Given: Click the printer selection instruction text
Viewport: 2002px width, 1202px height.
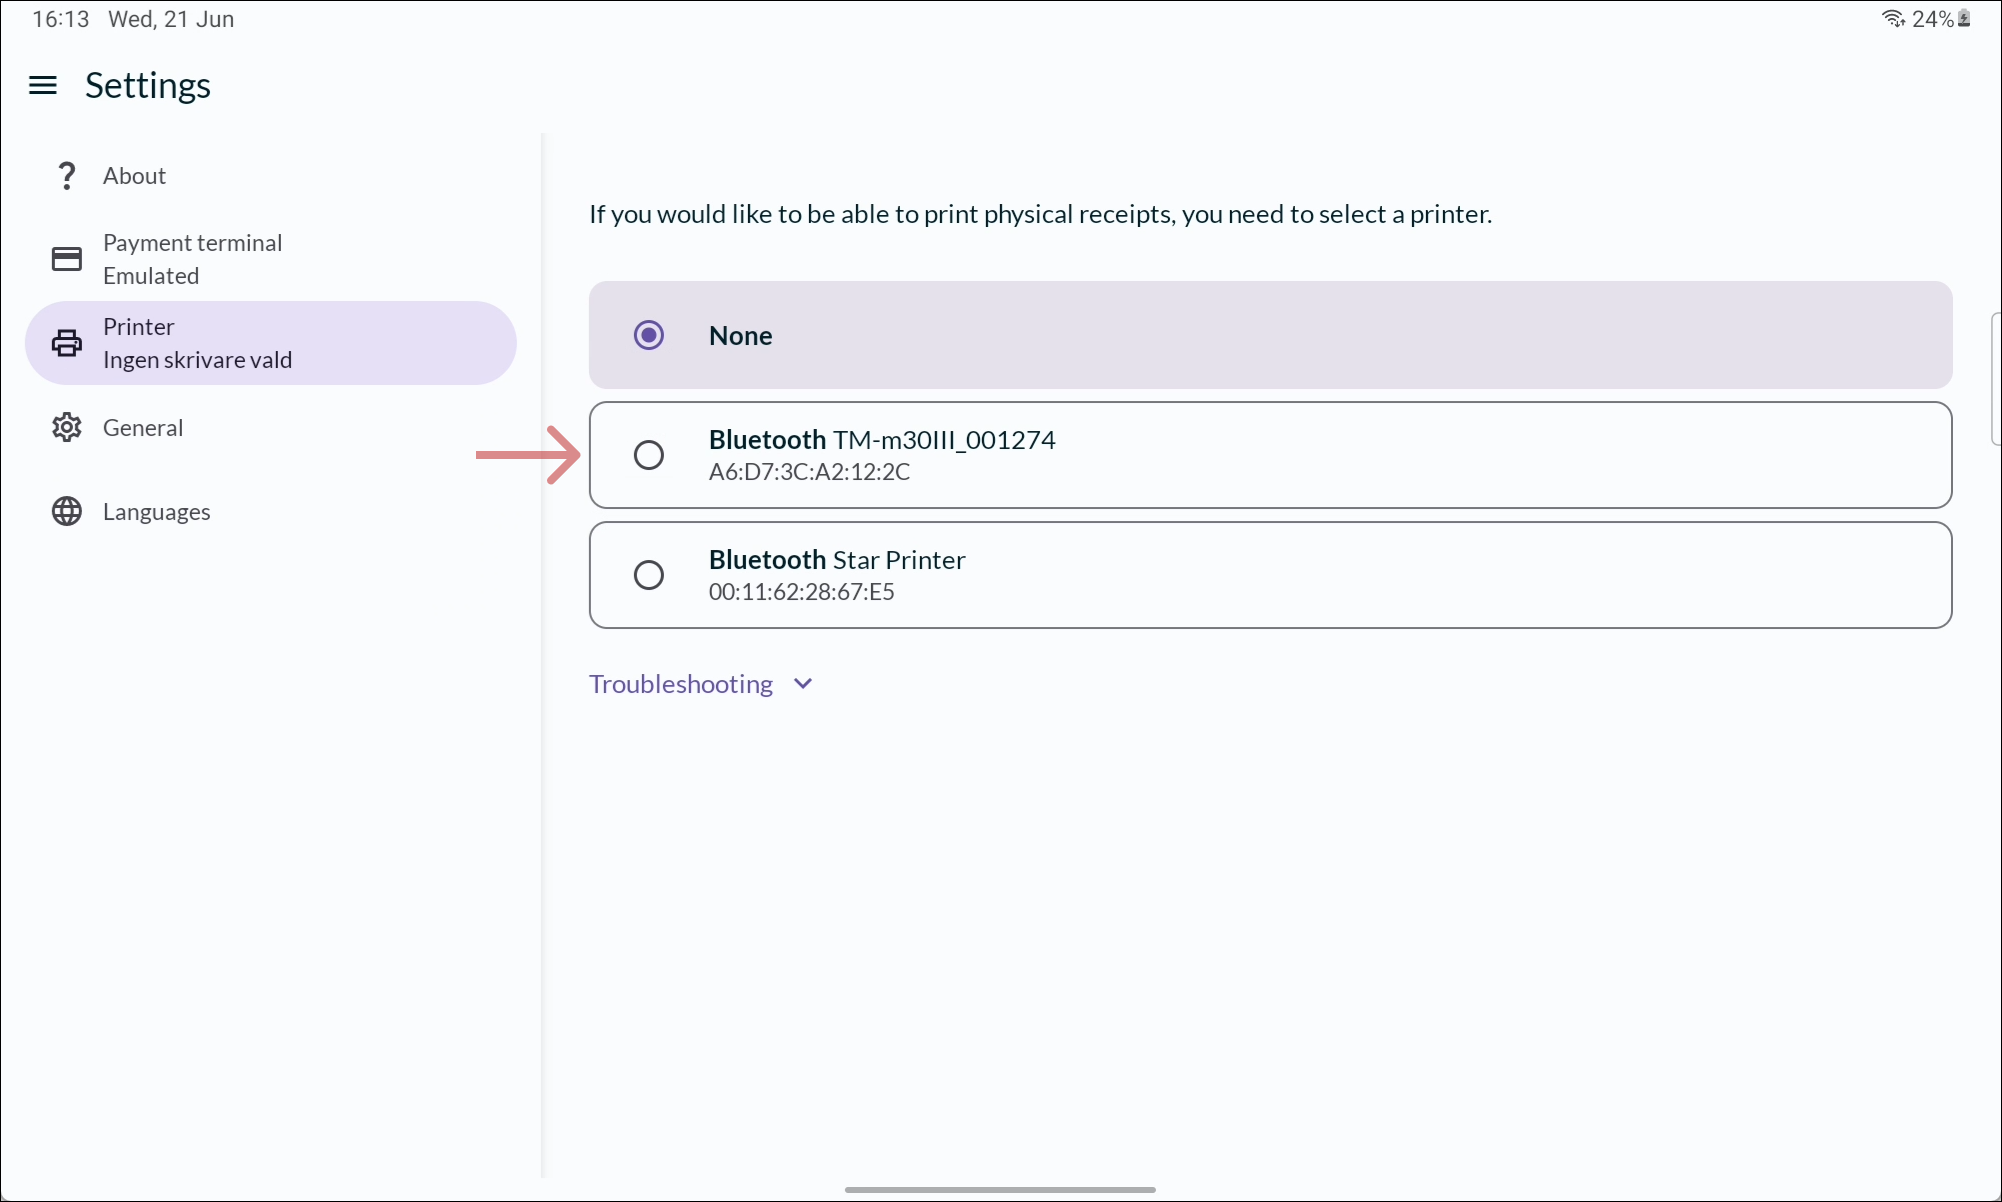Looking at the screenshot, I should (1040, 214).
